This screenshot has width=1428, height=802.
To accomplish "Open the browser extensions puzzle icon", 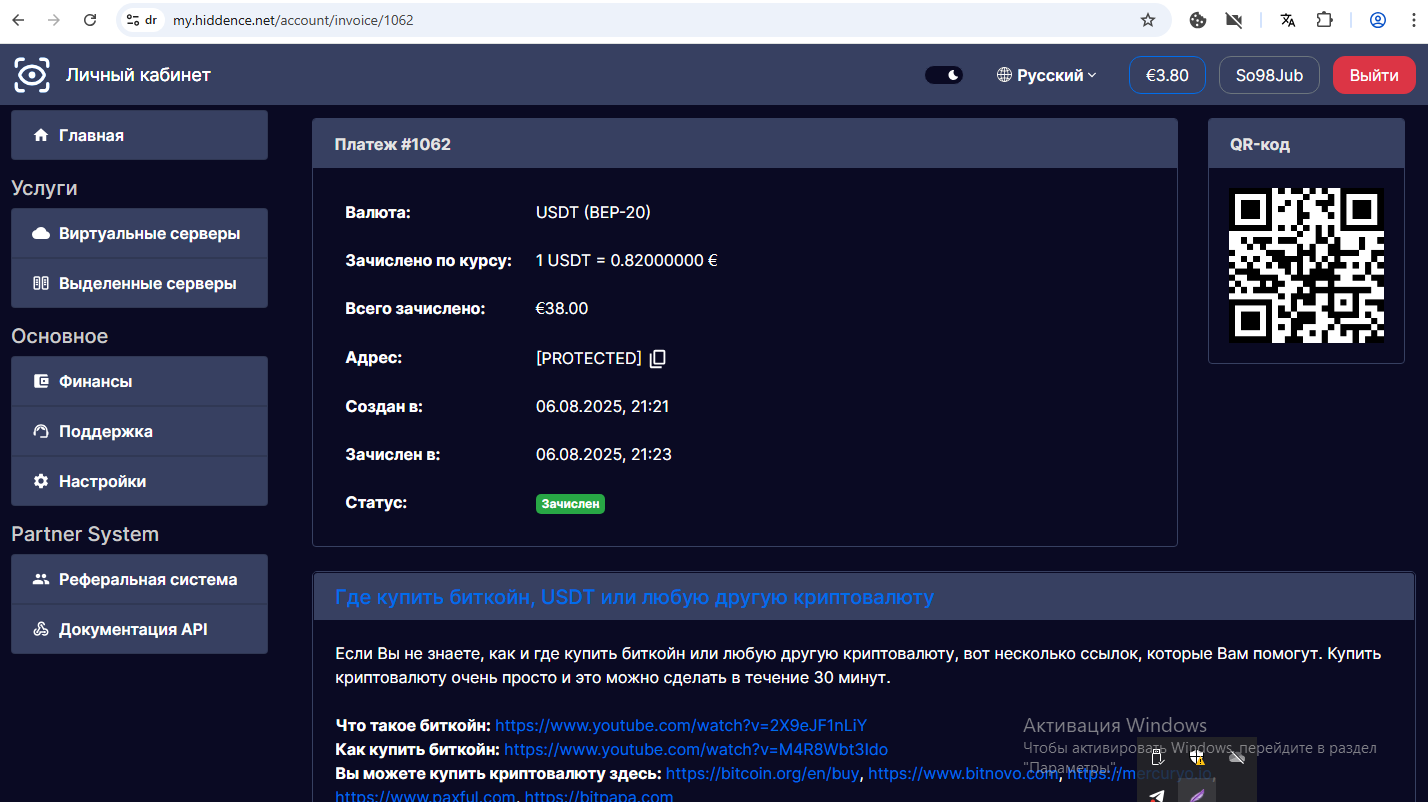I will click(x=1324, y=20).
